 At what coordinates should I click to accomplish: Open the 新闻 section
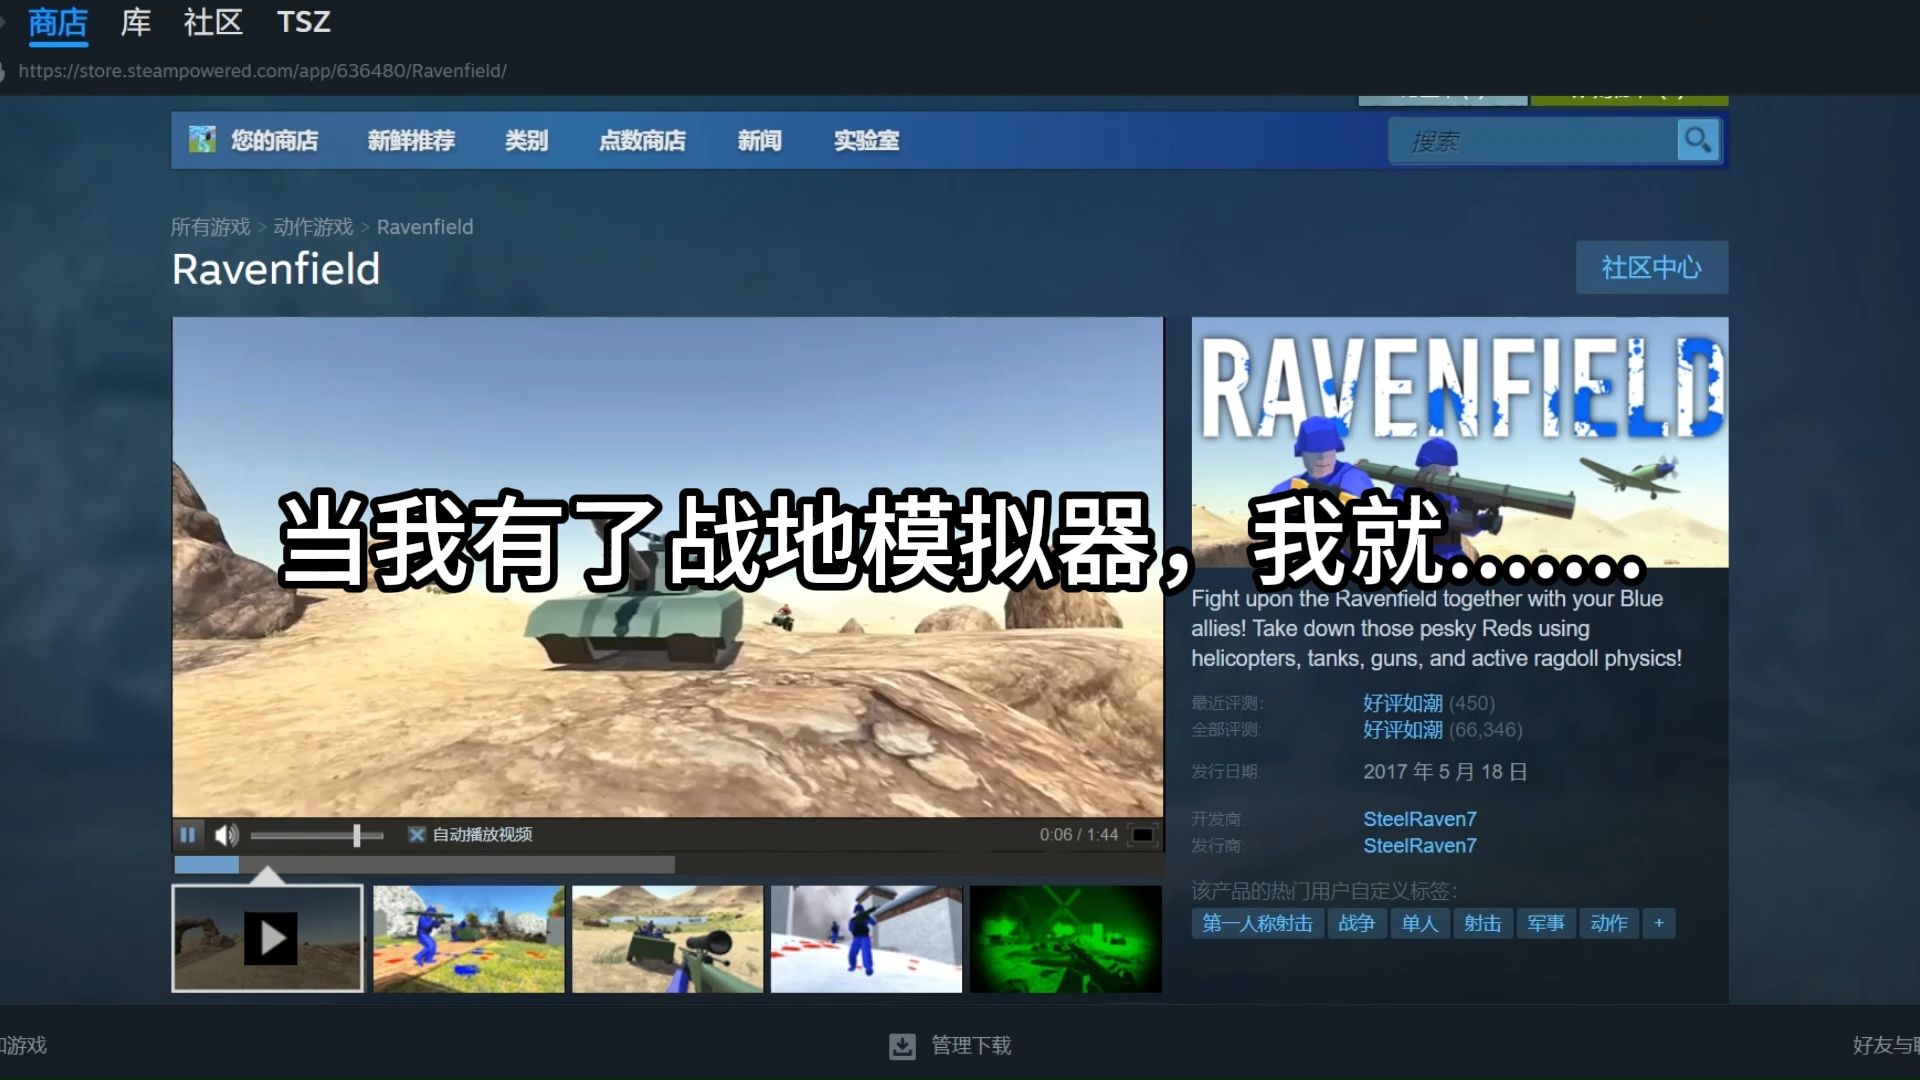coord(759,141)
